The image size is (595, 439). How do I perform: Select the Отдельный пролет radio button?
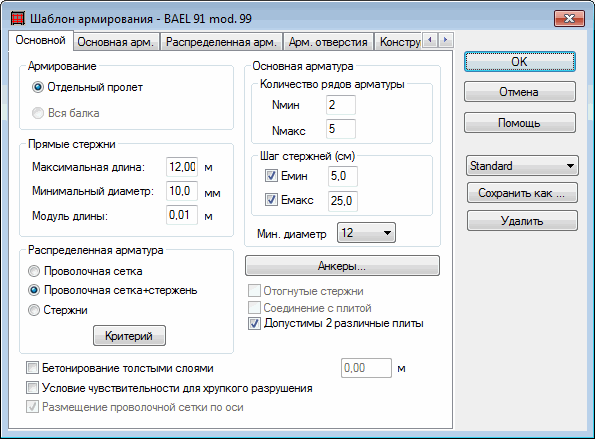[38, 87]
